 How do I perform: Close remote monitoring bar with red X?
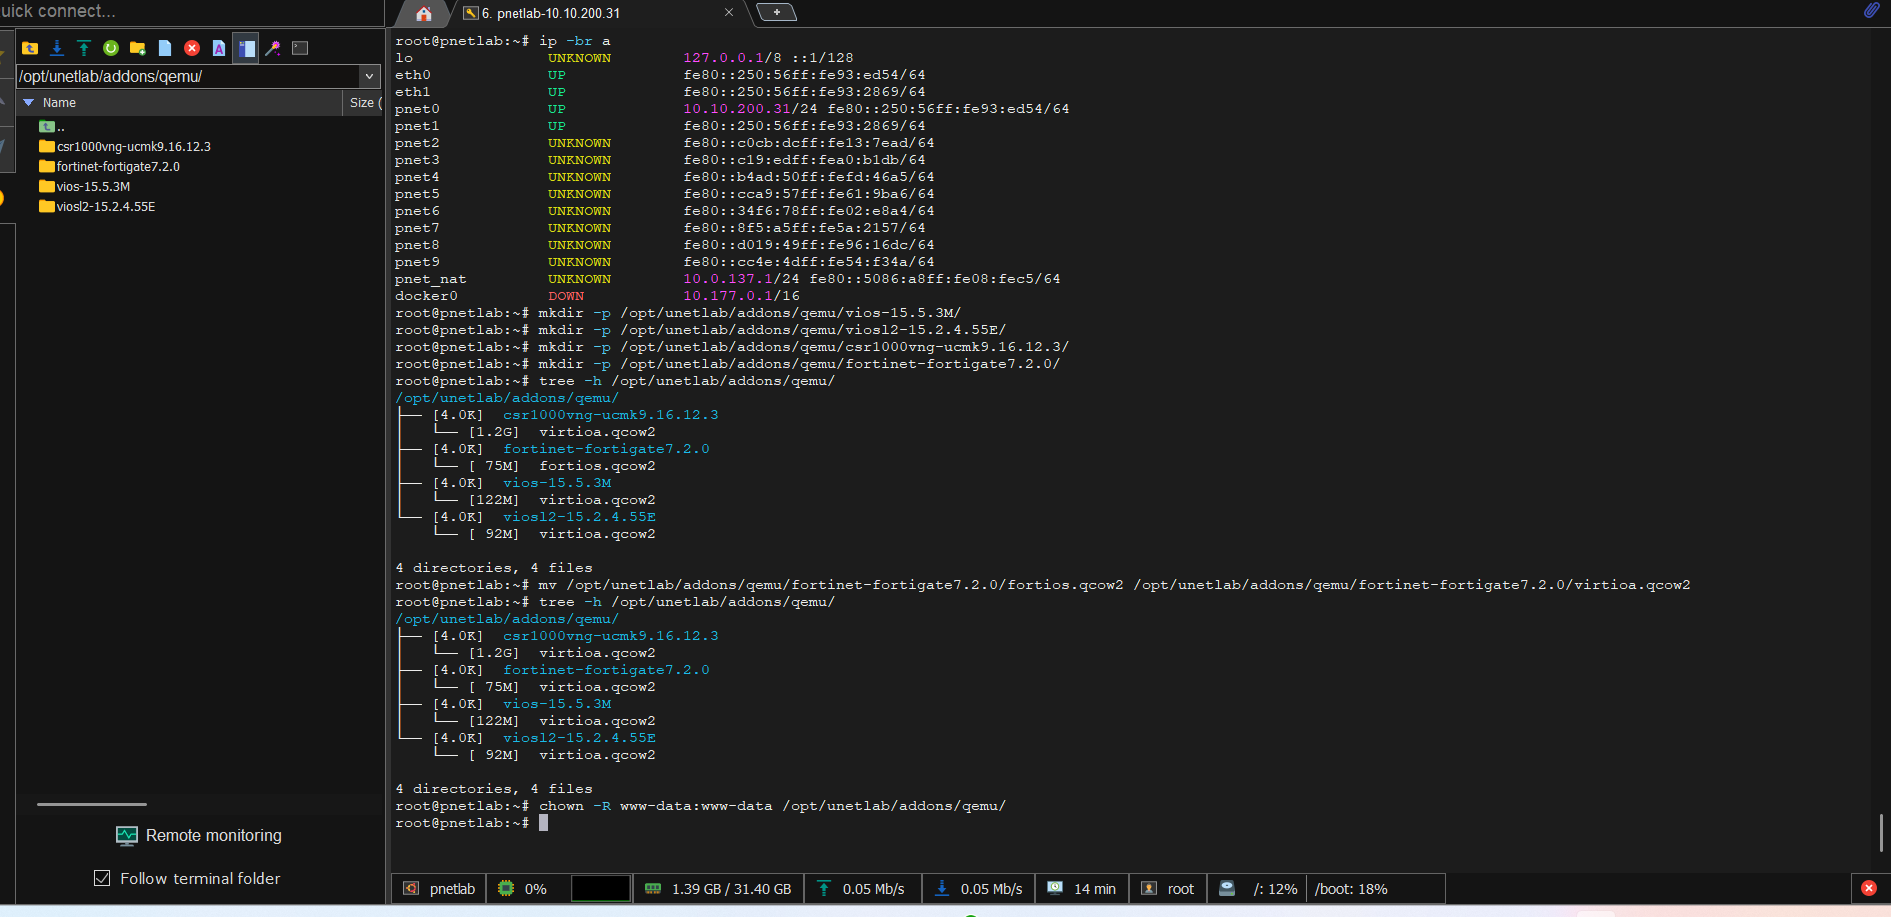(1869, 888)
